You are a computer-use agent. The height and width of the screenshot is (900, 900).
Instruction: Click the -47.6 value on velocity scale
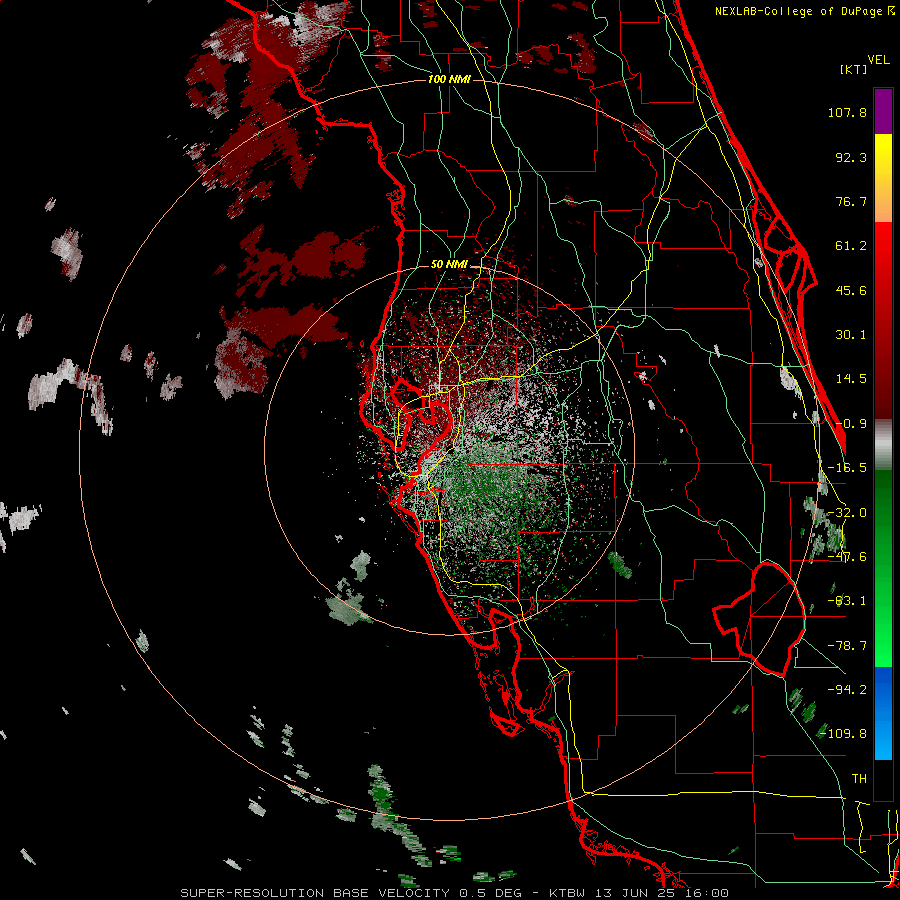(x=847, y=557)
